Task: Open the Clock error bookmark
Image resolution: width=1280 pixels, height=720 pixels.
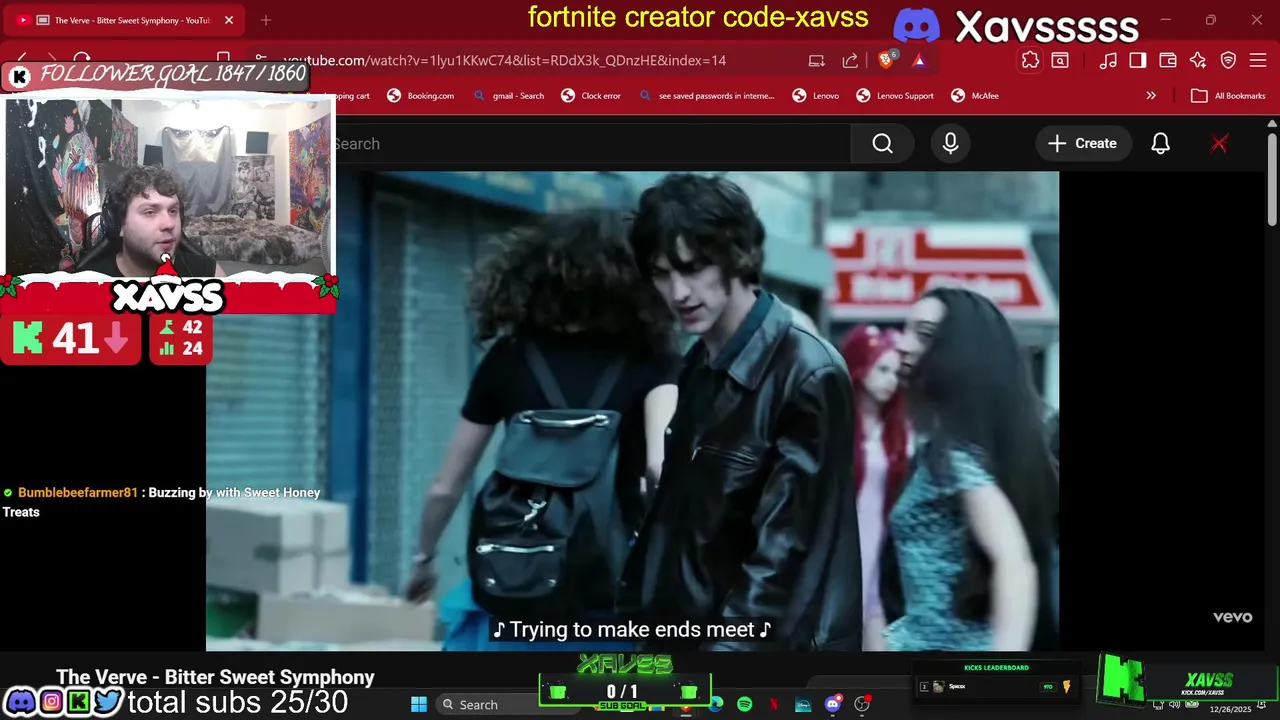Action: [x=591, y=96]
